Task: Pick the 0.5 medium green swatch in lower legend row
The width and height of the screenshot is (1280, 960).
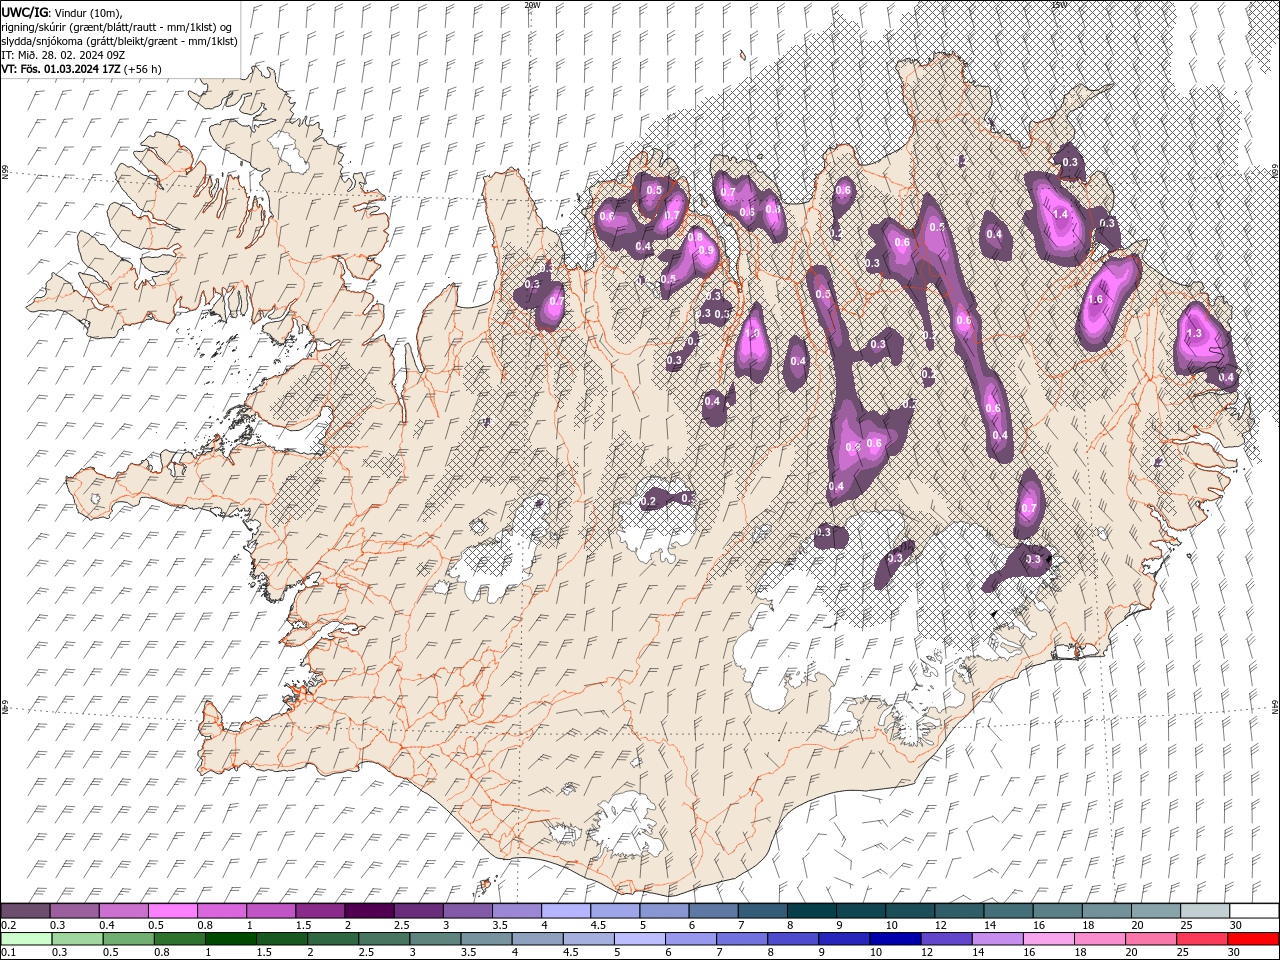Action: pyautogui.click(x=128, y=939)
